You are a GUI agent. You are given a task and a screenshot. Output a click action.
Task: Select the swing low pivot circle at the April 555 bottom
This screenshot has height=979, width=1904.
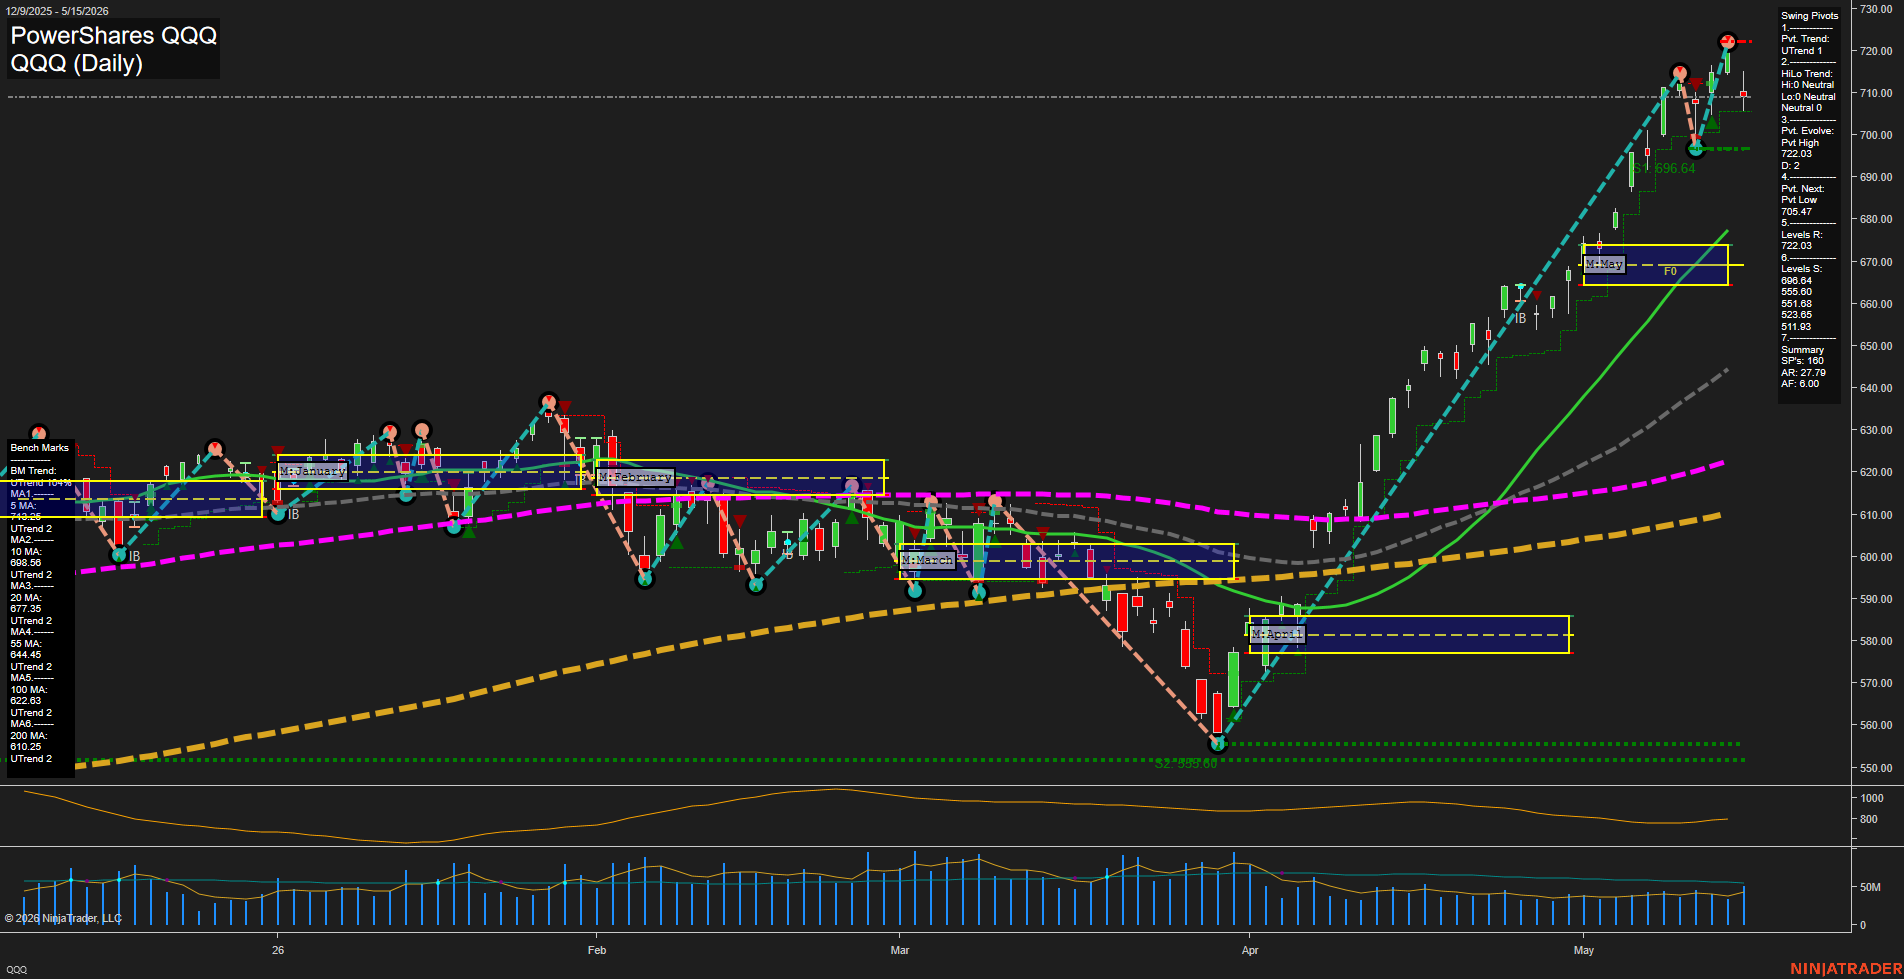tap(1217, 743)
